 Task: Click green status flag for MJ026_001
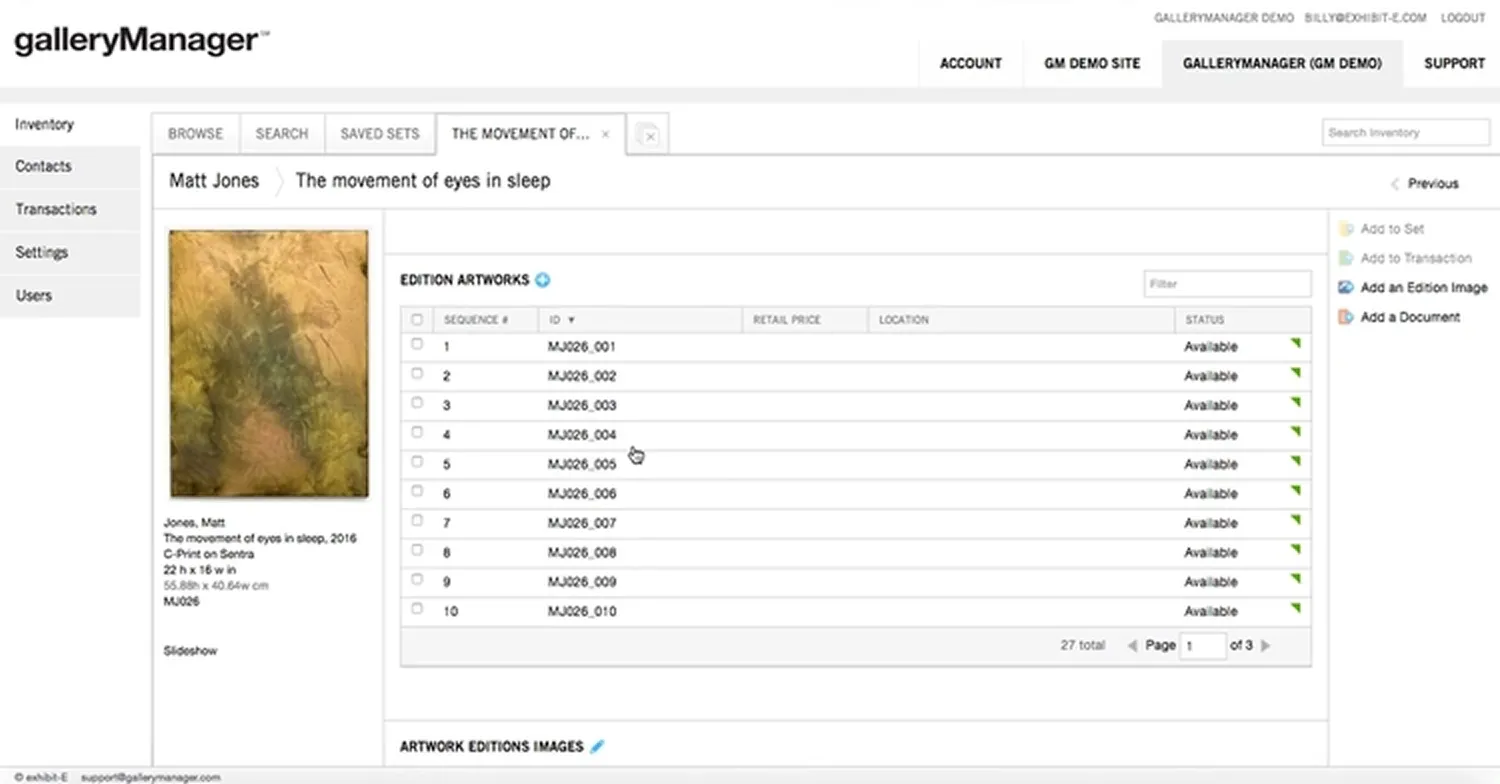1296,344
